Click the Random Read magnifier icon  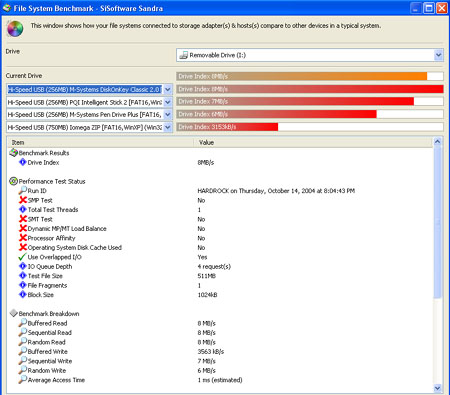tap(22, 342)
